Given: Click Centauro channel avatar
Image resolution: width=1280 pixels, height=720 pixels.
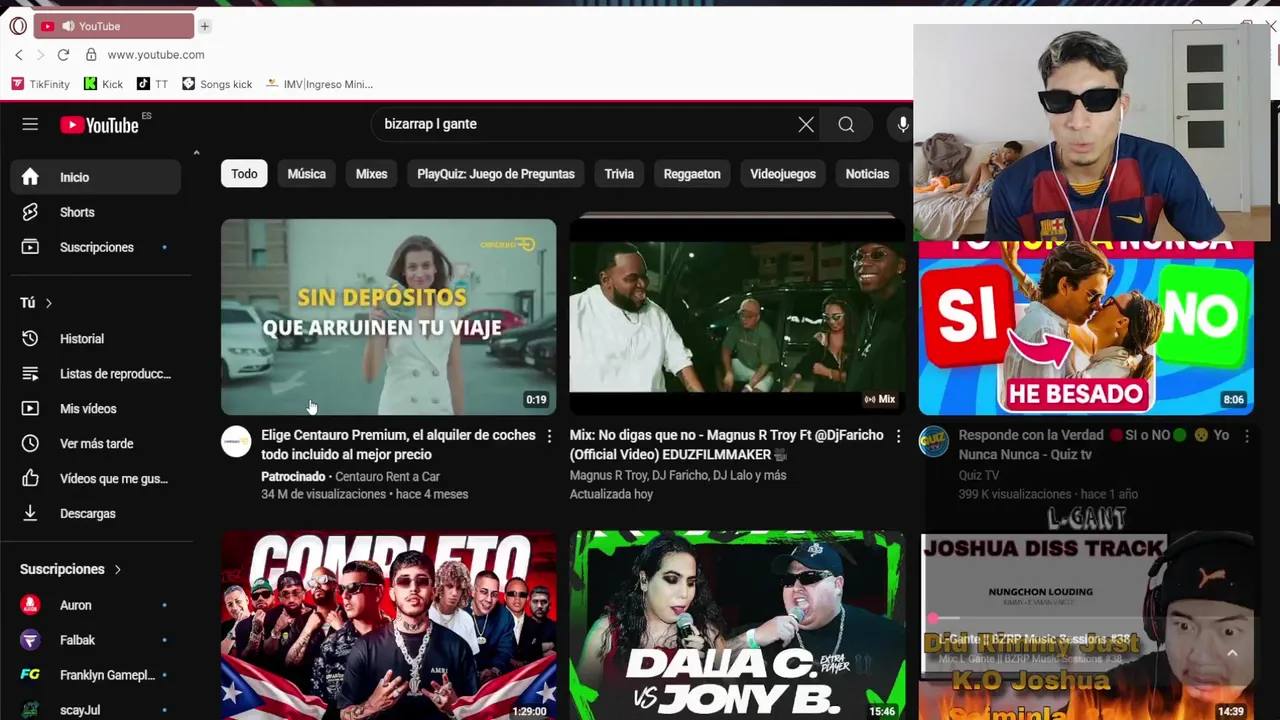Looking at the screenshot, I should pos(236,442).
